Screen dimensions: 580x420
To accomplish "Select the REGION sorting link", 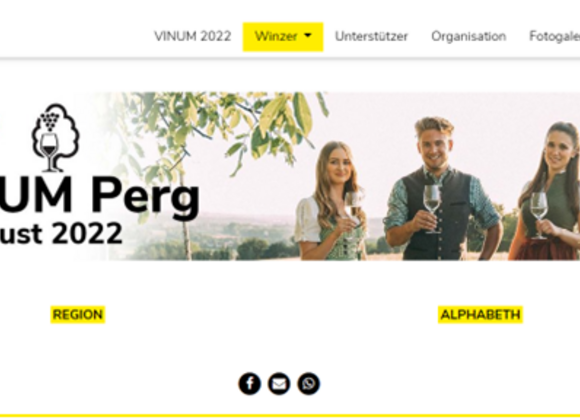I will pyautogui.click(x=78, y=315).
